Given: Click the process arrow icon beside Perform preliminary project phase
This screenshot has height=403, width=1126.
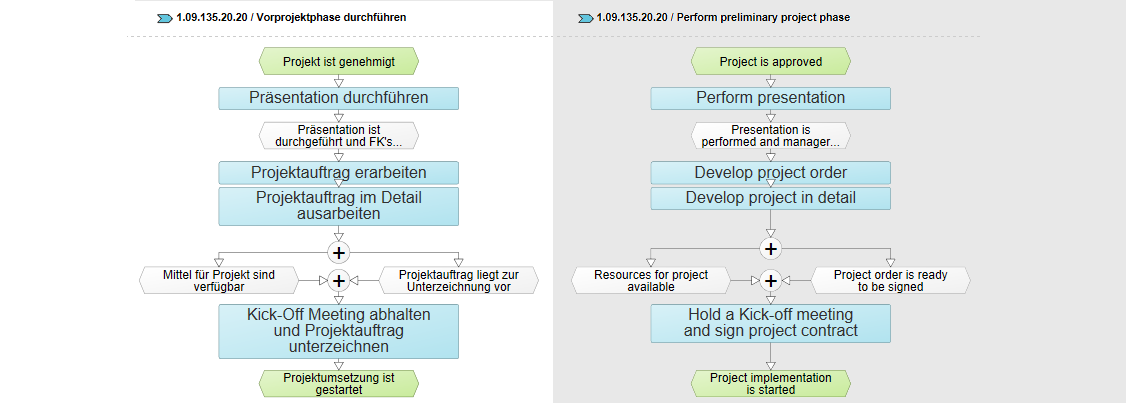Looking at the screenshot, I should click(x=585, y=18).
